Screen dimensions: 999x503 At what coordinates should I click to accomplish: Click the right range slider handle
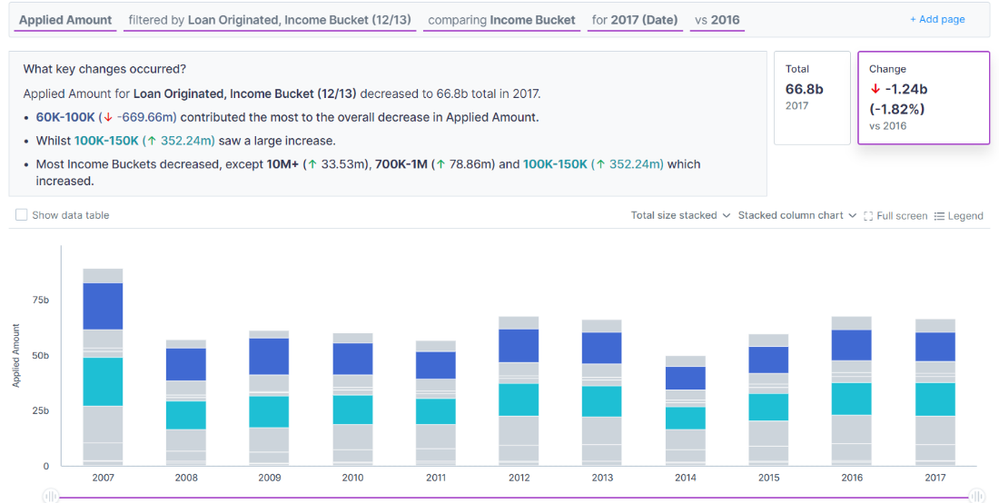coord(977,496)
